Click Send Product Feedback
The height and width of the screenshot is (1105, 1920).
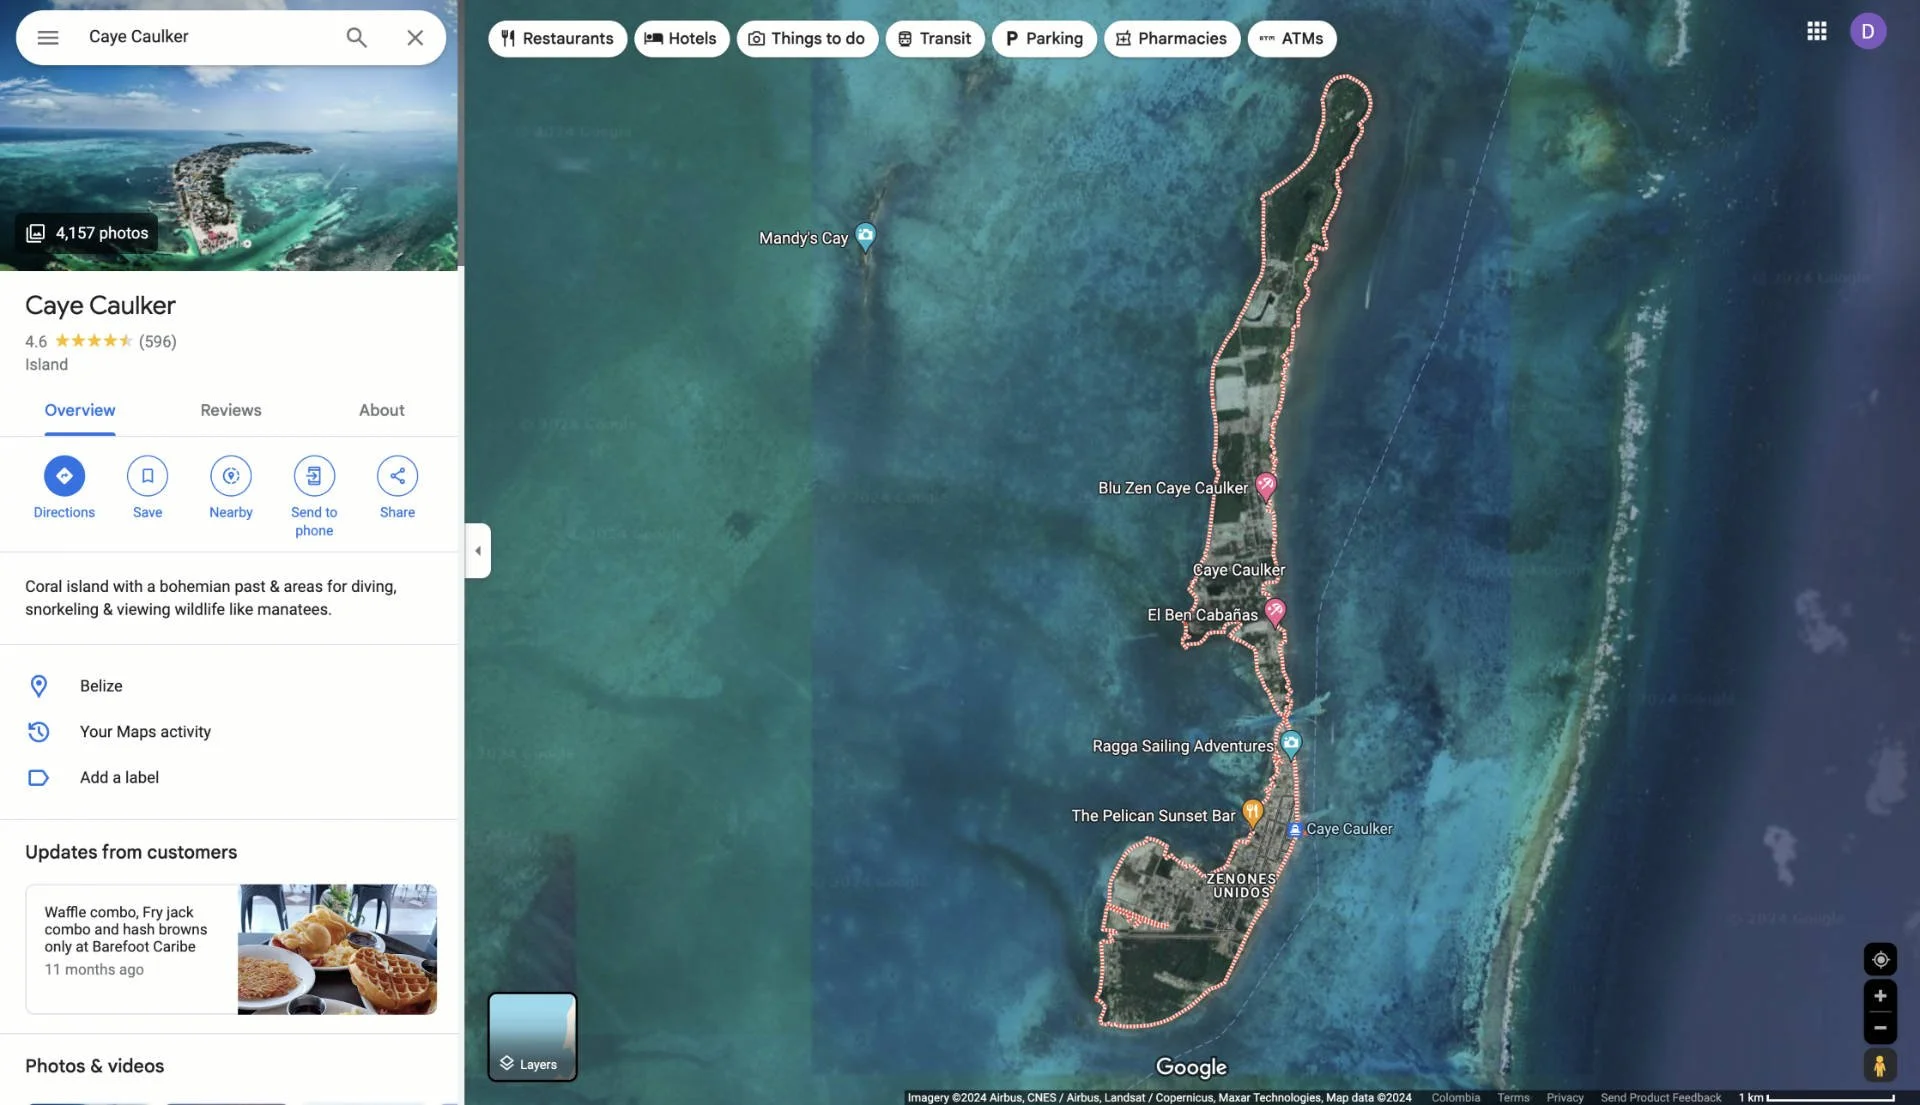pyautogui.click(x=1661, y=1098)
